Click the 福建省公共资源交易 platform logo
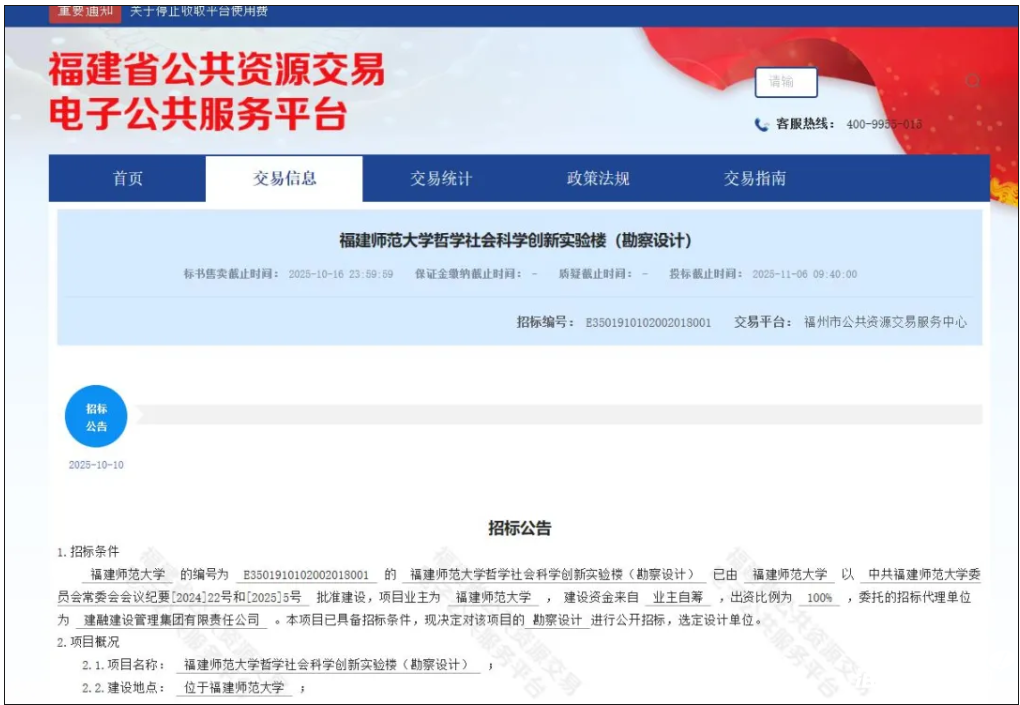Screen dimensions: 1020x705 (x=216, y=92)
